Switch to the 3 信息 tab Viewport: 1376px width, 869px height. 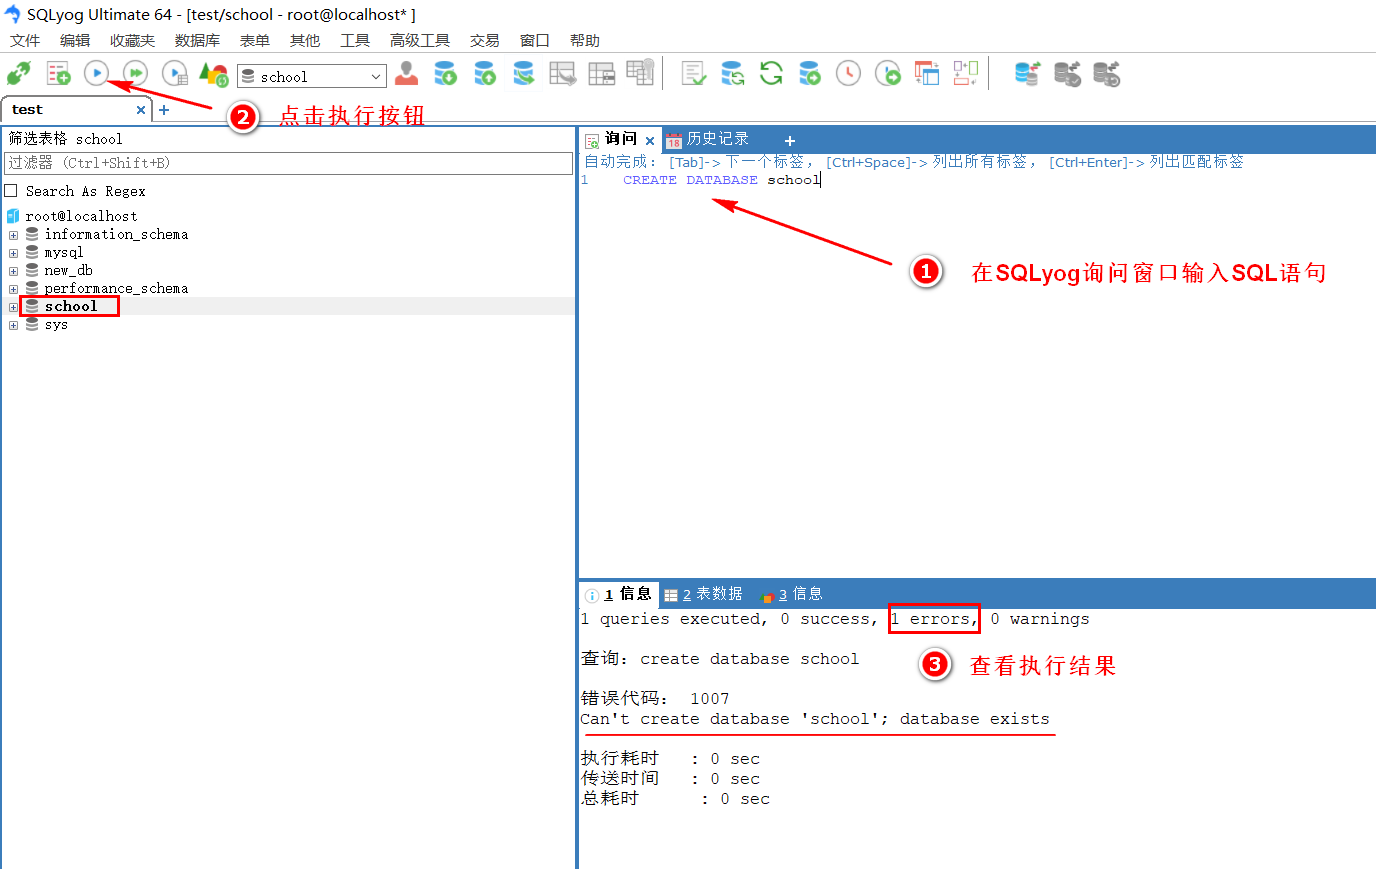pyautogui.click(x=792, y=594)
